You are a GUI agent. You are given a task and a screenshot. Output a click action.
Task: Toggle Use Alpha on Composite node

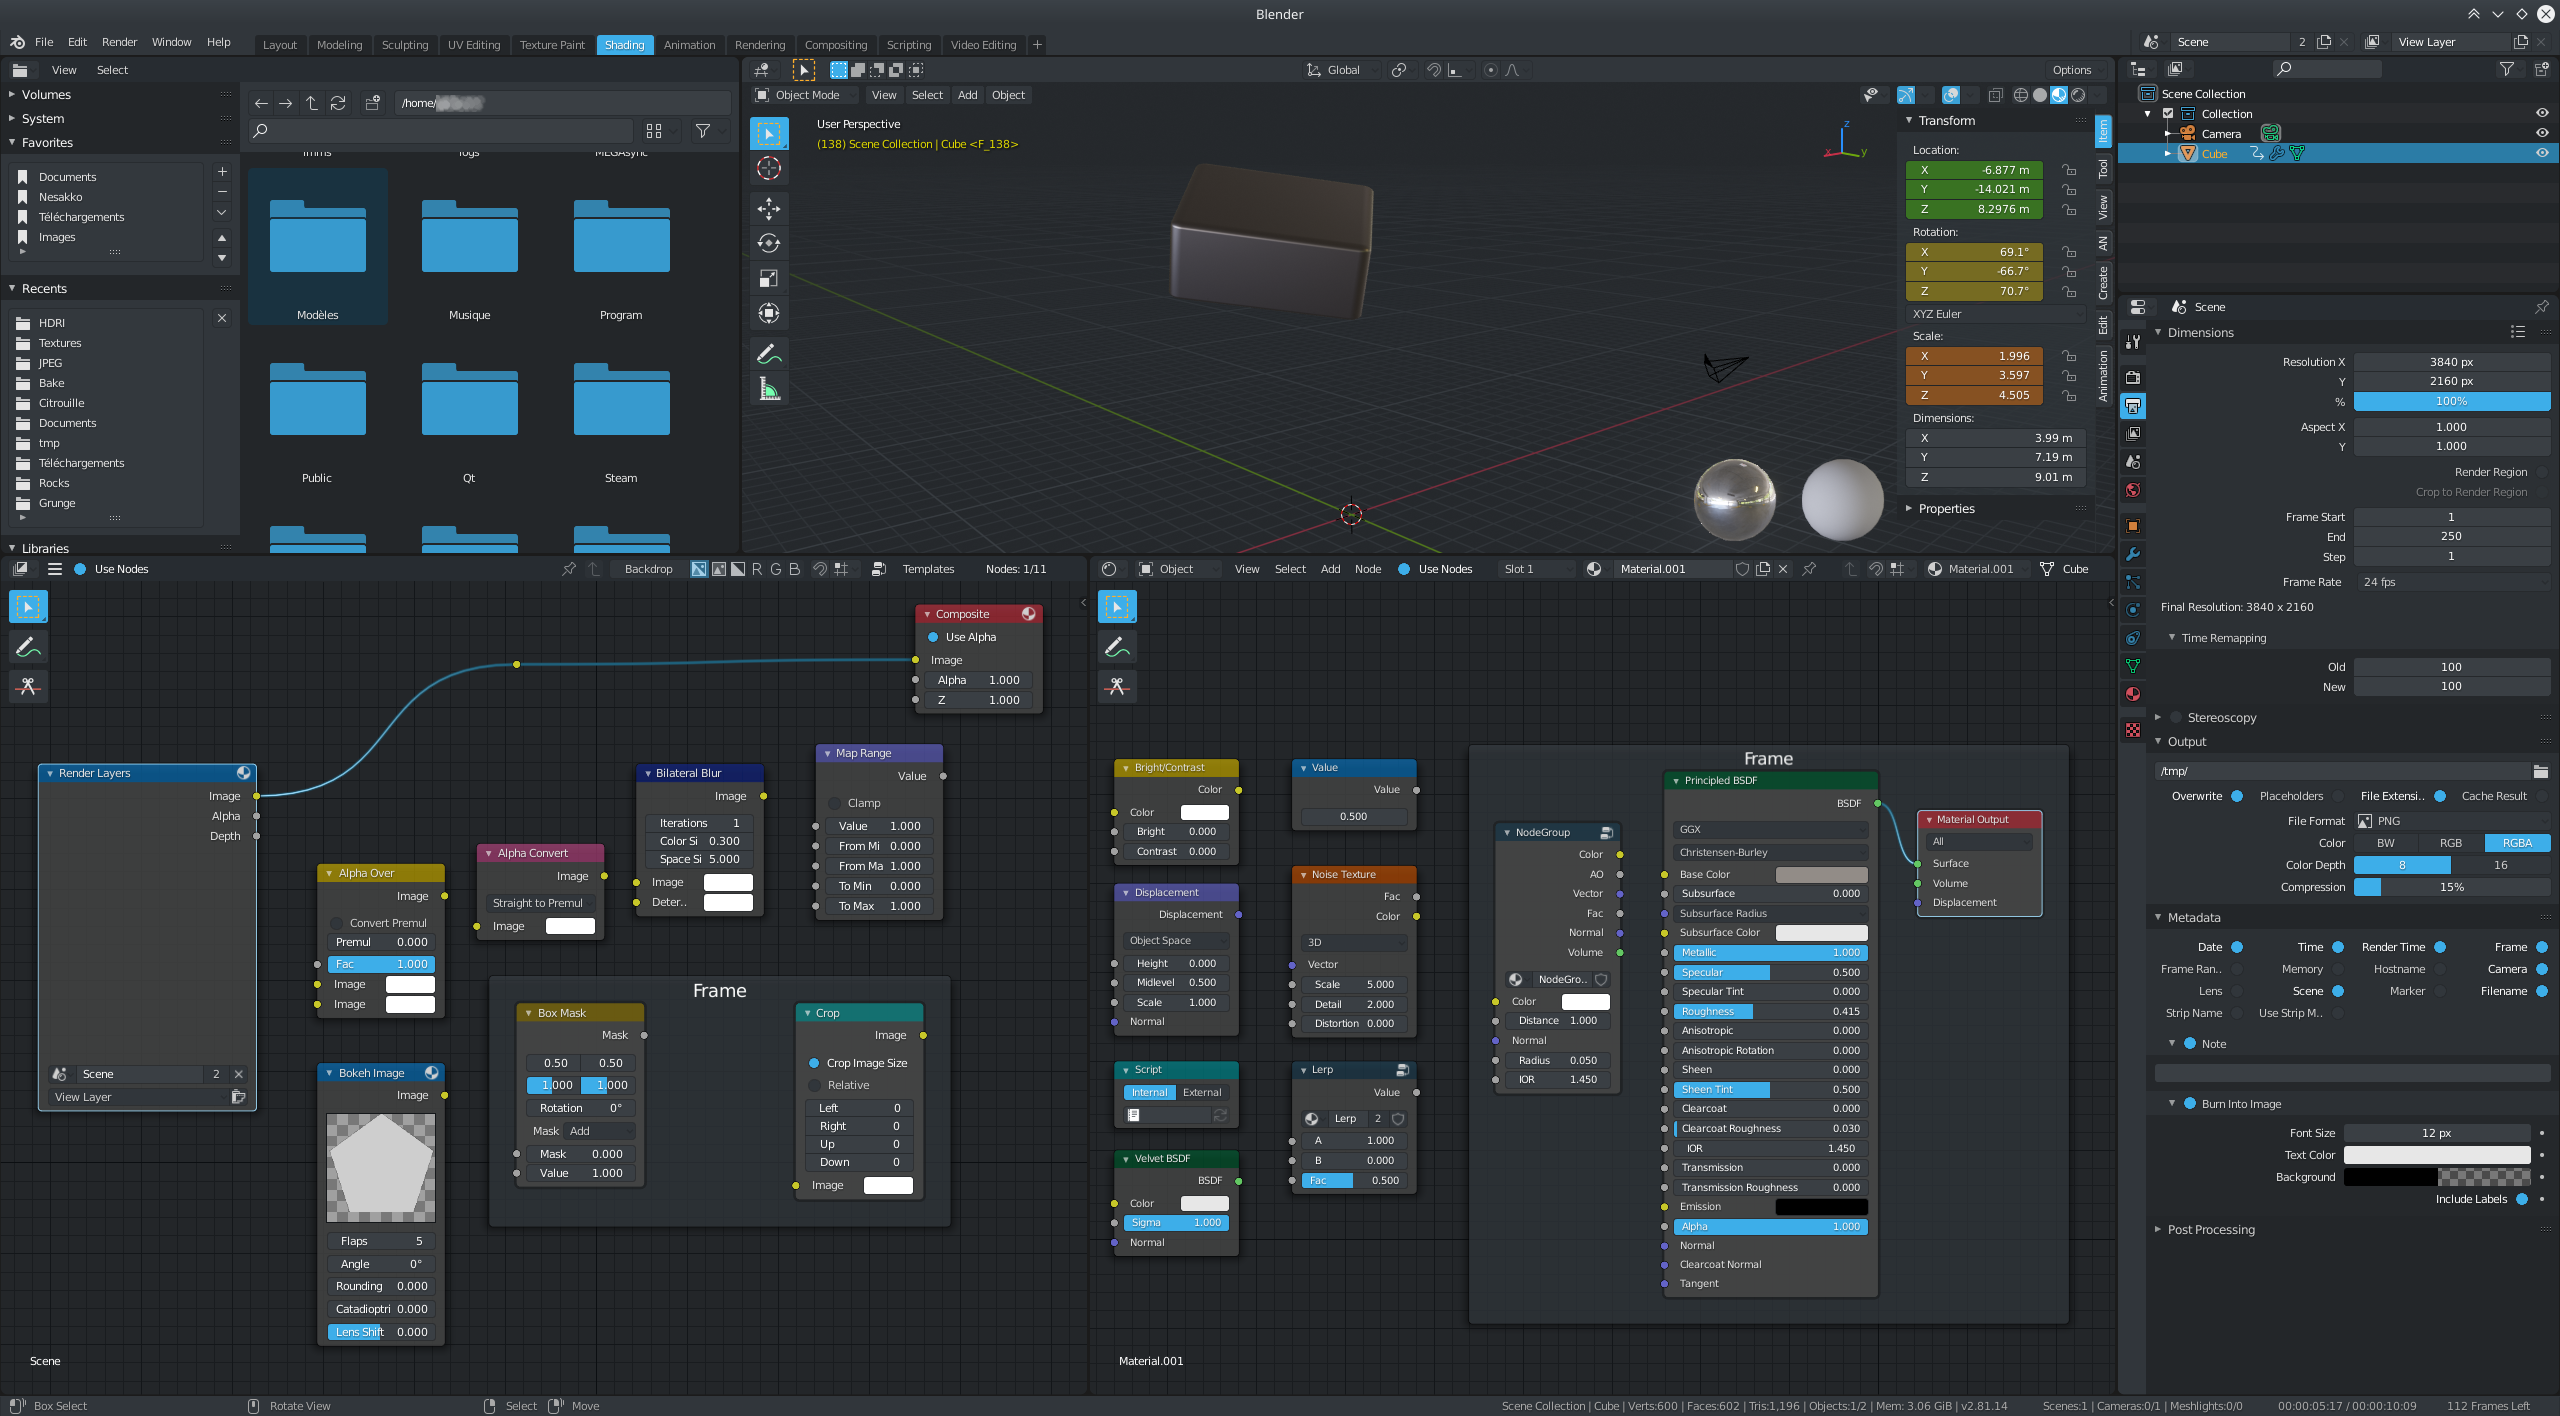[x=933, y=637]
